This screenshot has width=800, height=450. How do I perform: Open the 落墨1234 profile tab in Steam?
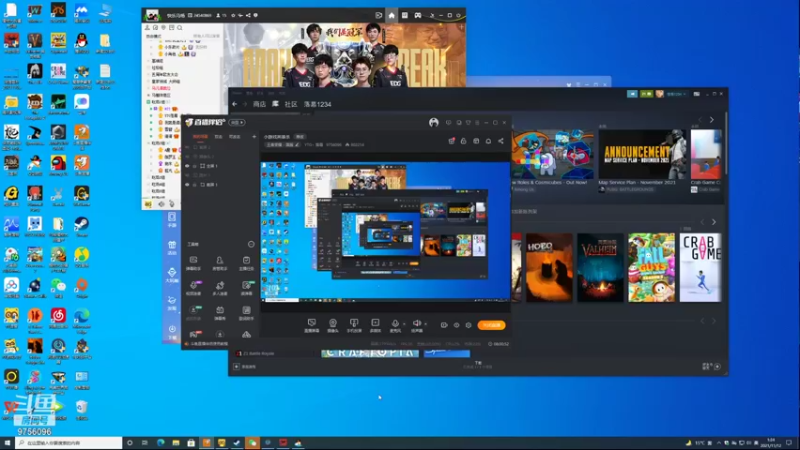(317, 104)
